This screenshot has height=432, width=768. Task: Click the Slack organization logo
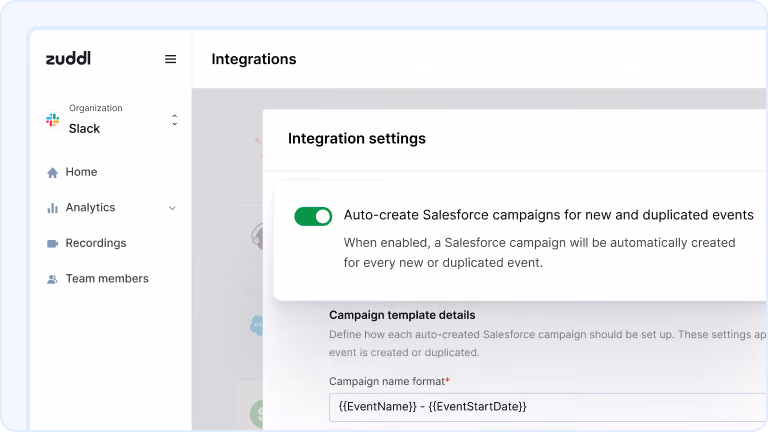(52, 120)
